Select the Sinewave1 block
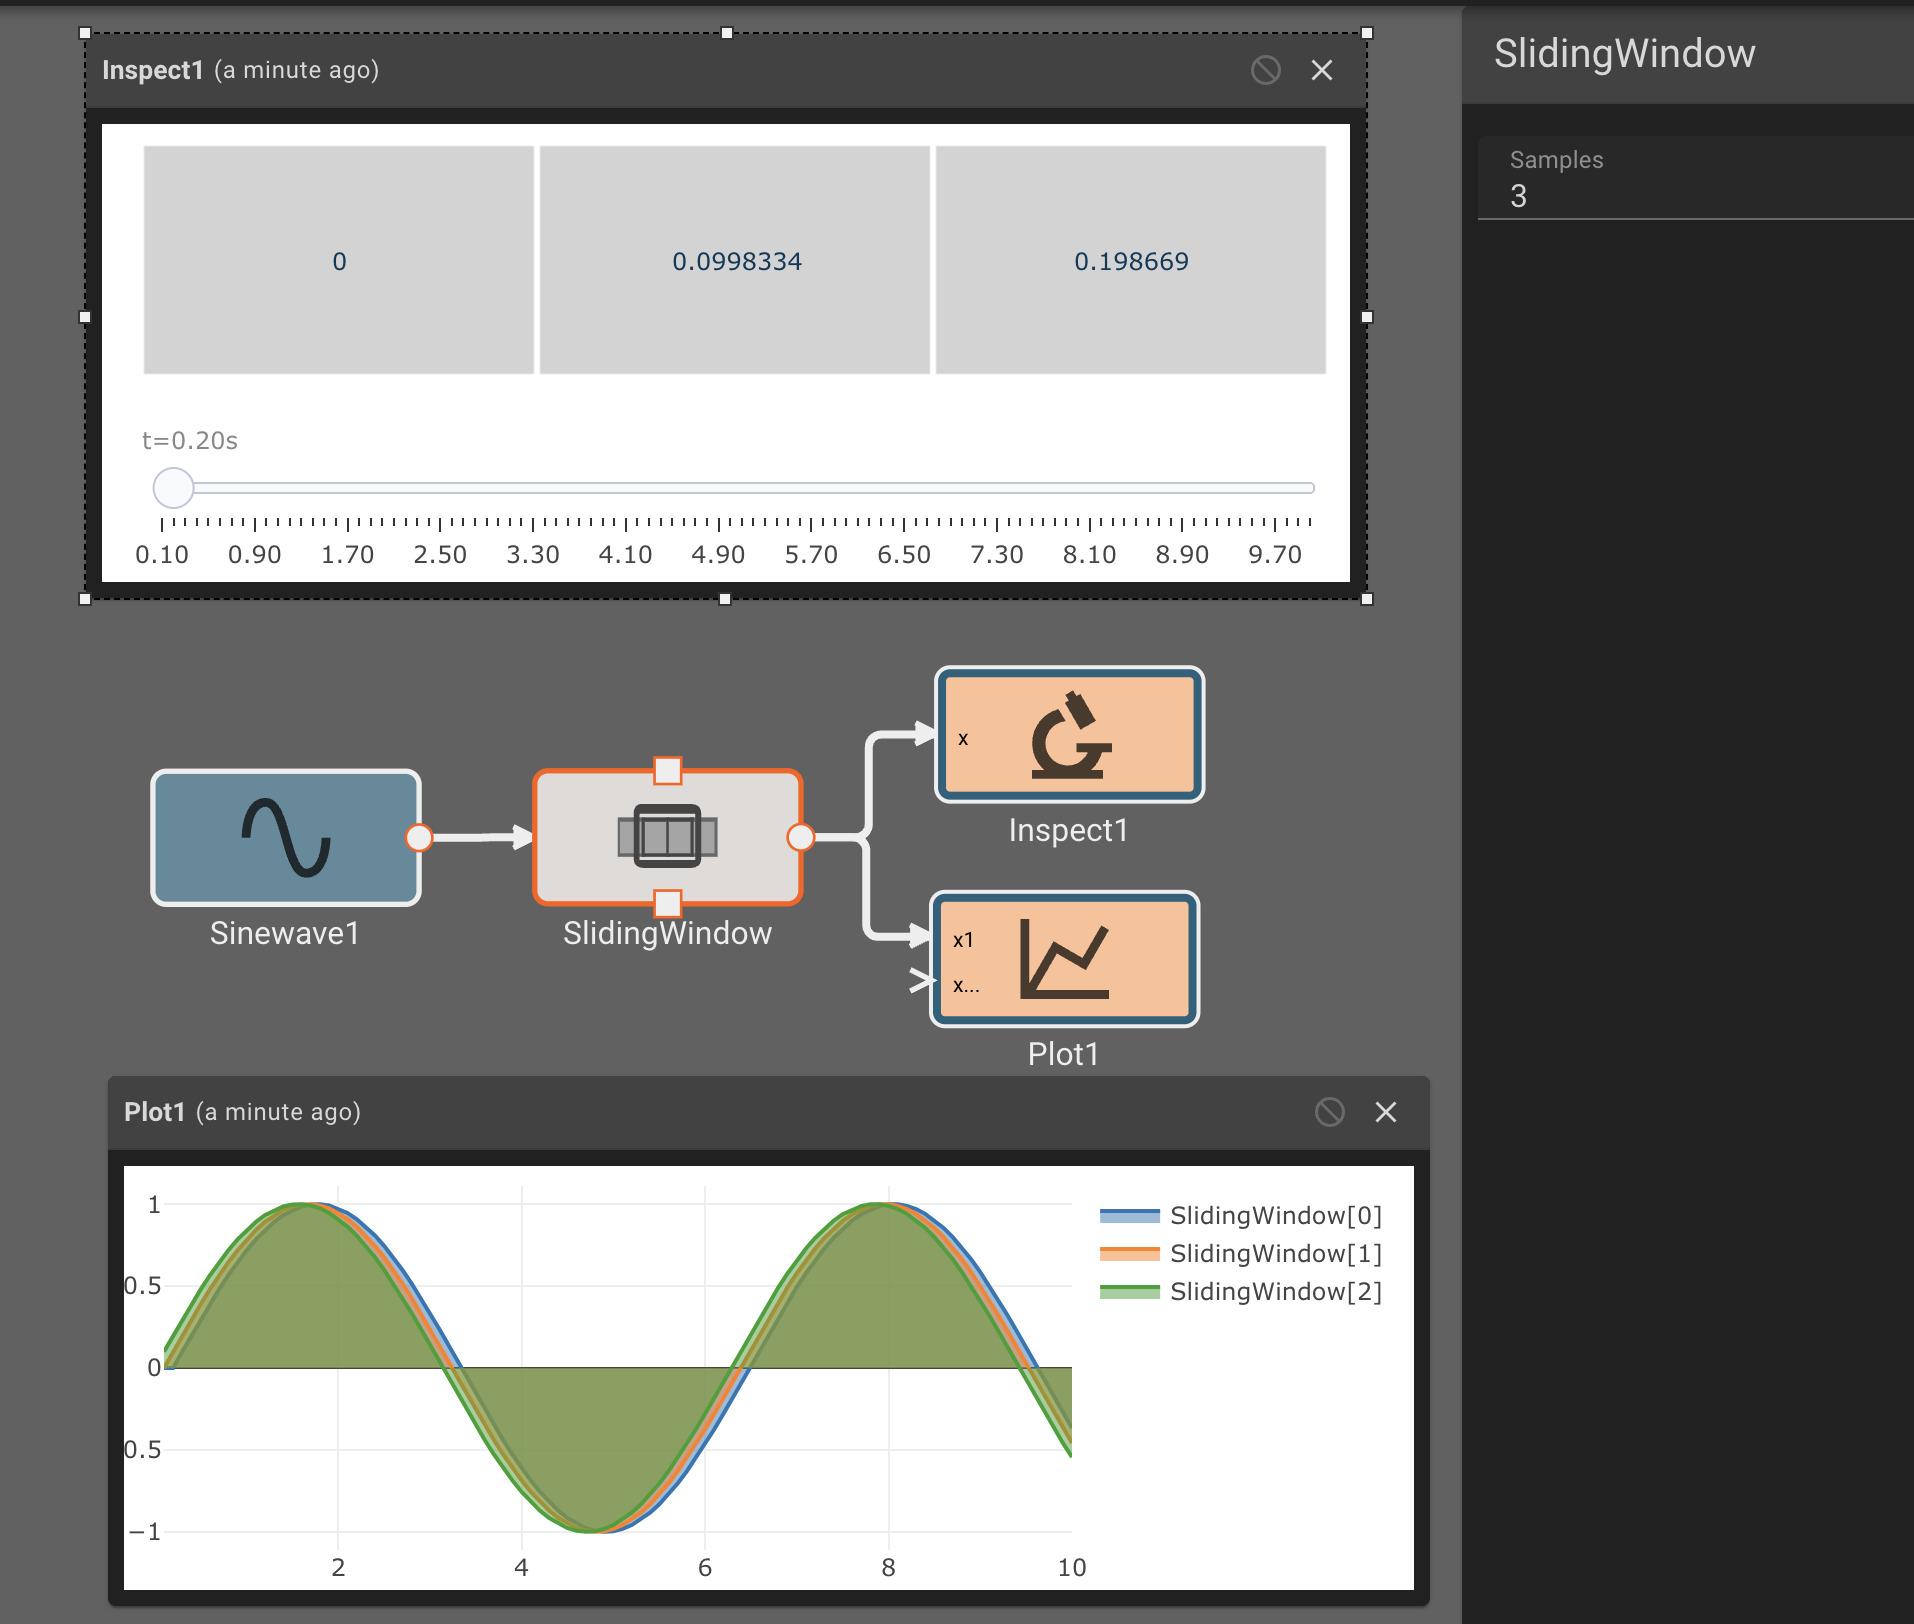Image resolution: width=1914 pixels, height=1624 pixels. (285, 838)
